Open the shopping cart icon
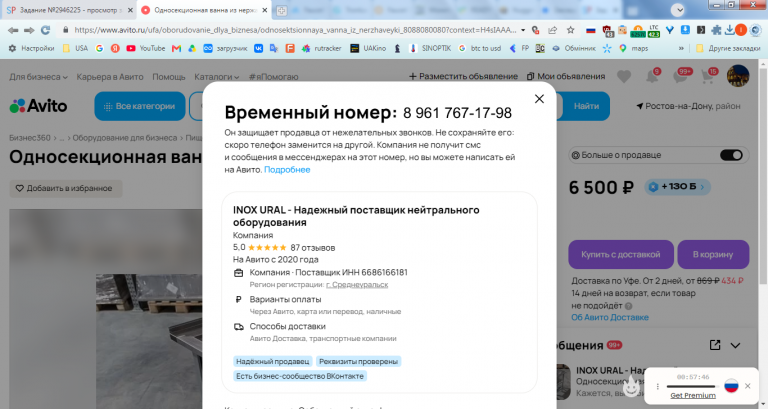 coord(708,76)
